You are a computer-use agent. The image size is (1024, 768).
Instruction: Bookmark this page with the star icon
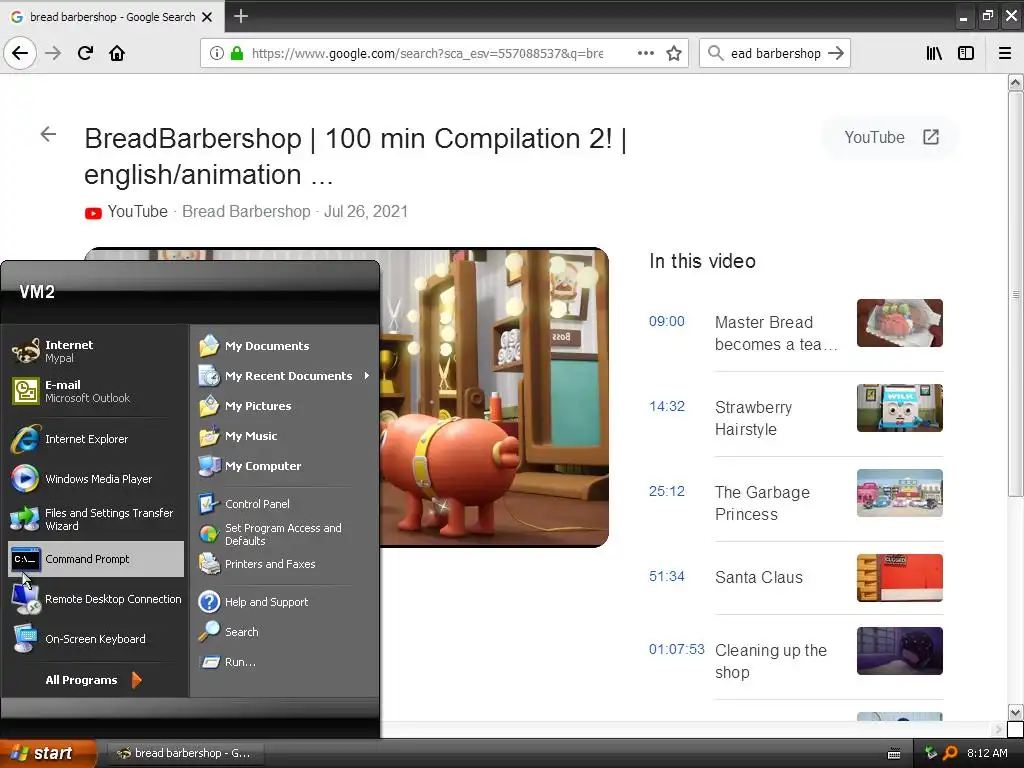674,53
